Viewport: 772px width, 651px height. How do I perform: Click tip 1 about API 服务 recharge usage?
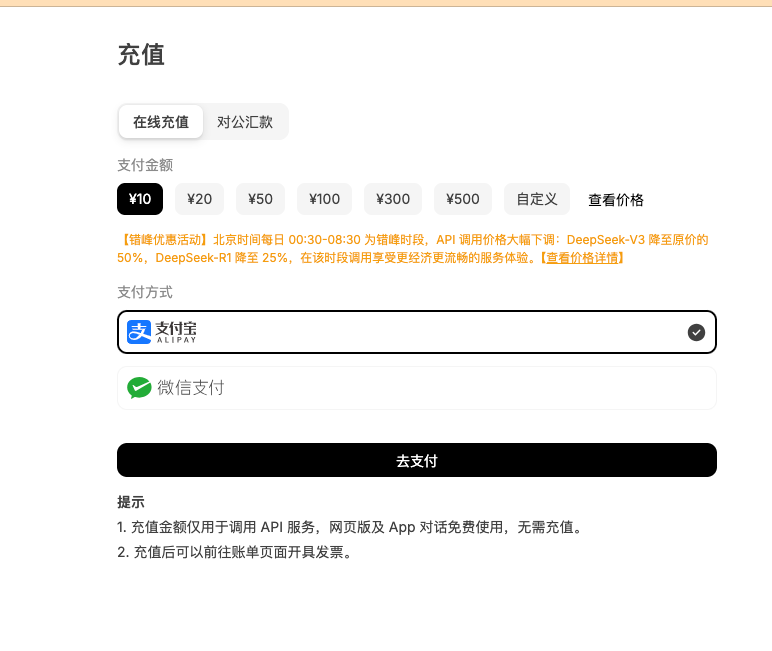pyautogui.click(x=351, y=527)
